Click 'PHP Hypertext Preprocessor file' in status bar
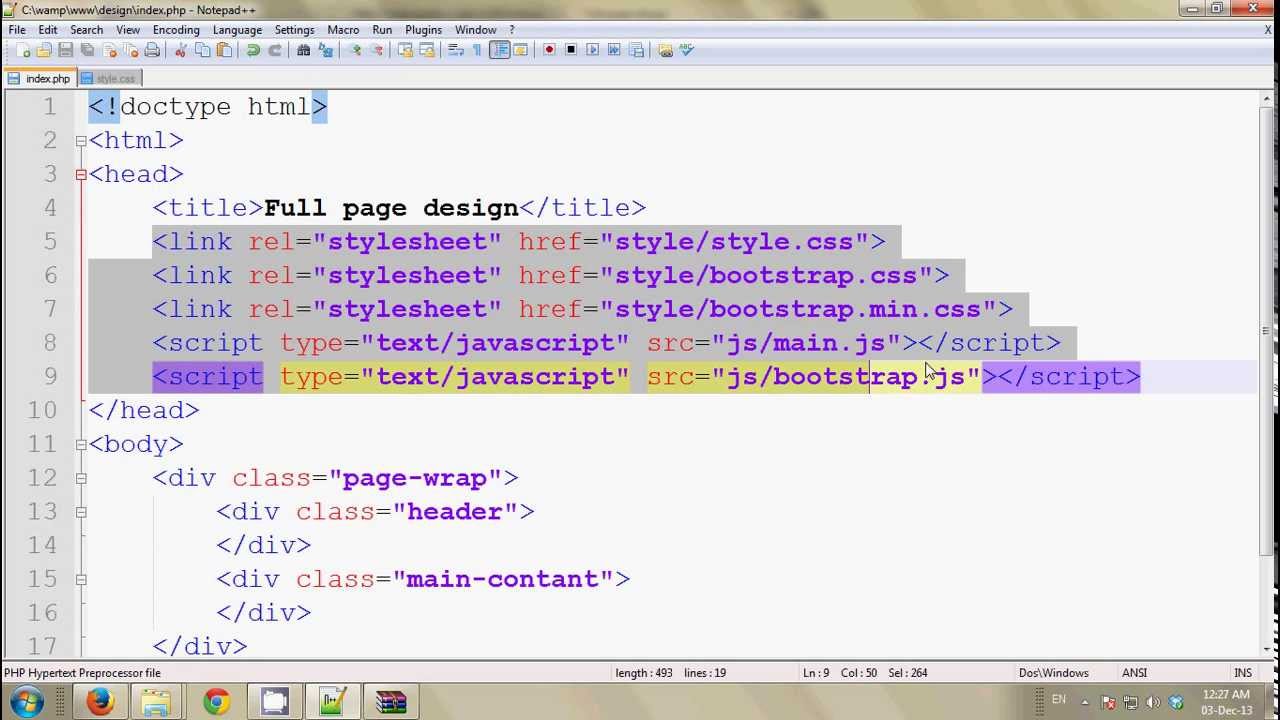The width and height of the screenshot is (1280, 720). pos(82,673)
